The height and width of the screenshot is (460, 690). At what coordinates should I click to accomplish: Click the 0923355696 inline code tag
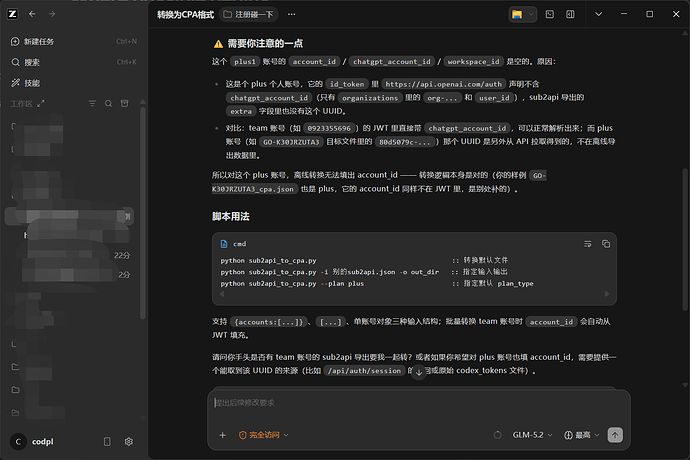click(329, 129)
